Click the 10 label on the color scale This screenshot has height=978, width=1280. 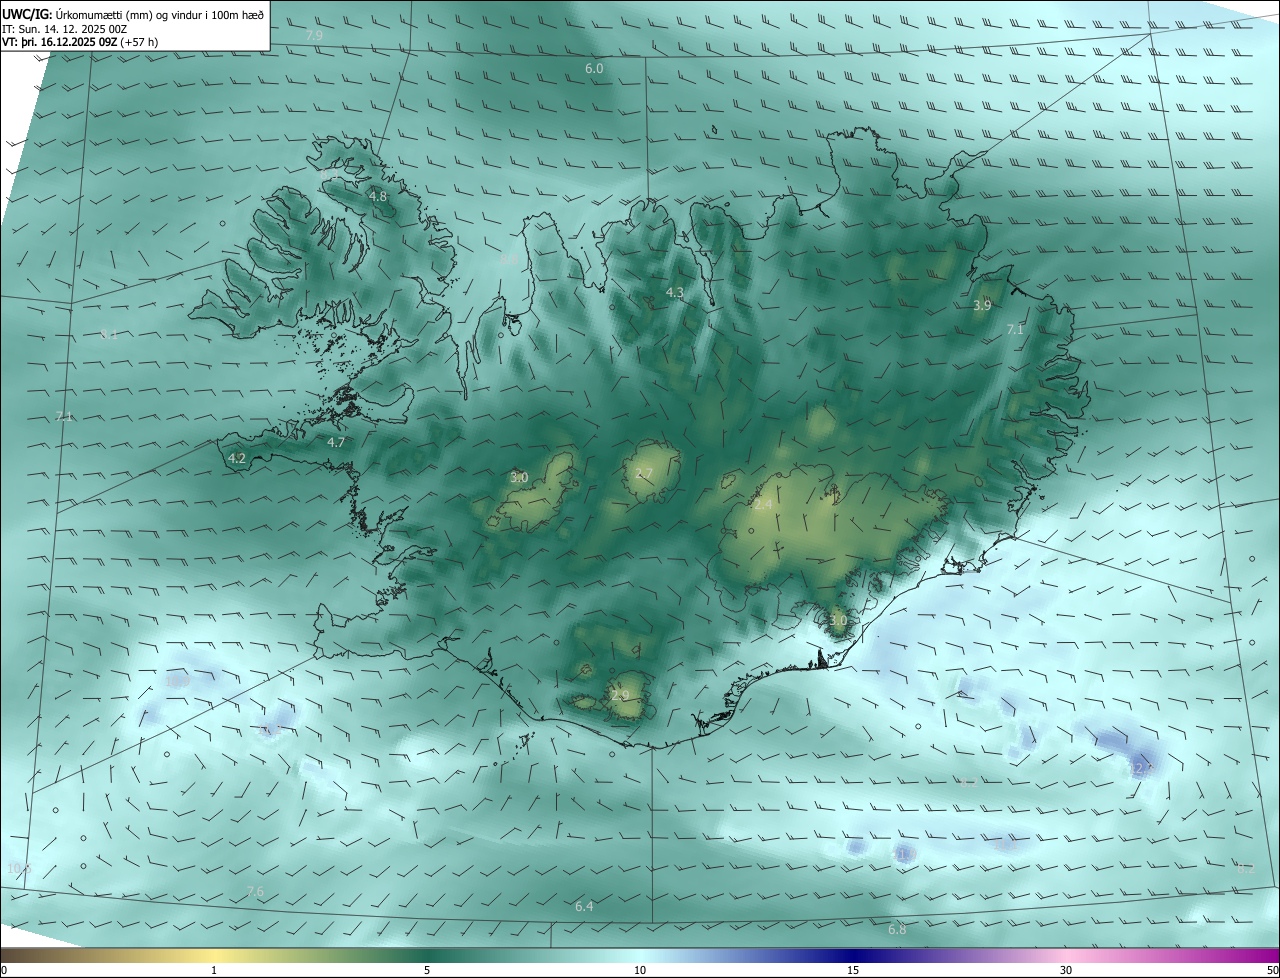(640, 970)
